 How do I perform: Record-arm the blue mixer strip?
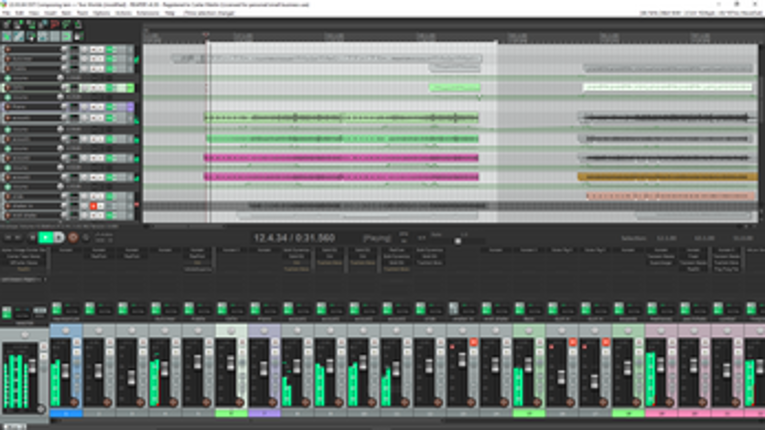tap(74, 402)
